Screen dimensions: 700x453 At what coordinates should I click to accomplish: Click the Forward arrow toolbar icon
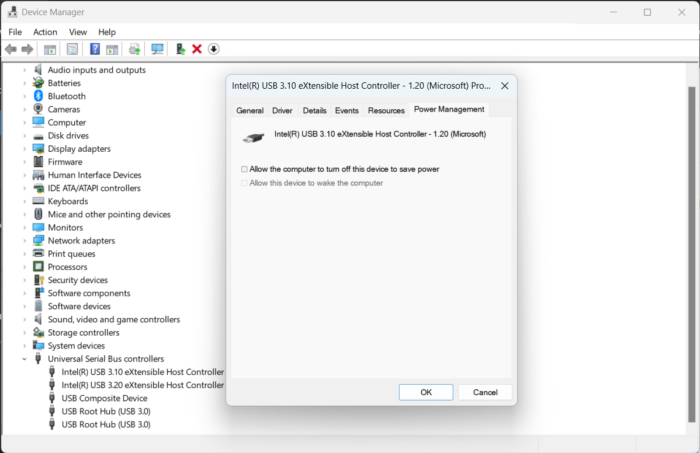[27, 49]
